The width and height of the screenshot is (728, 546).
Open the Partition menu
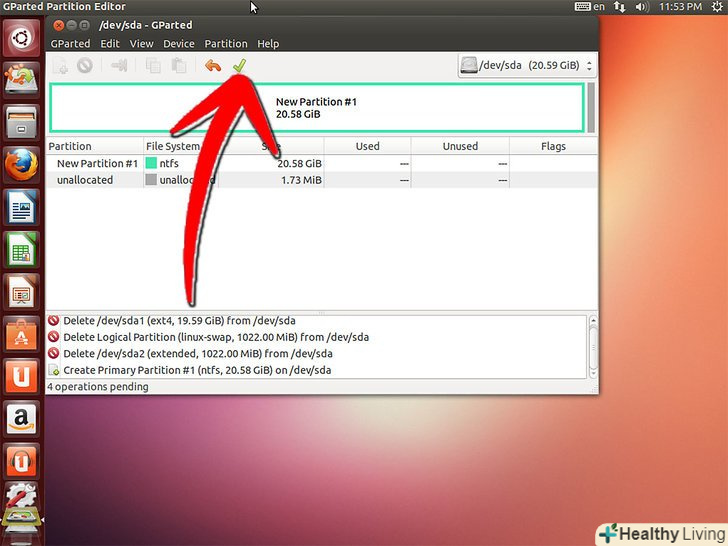point(226,44)
